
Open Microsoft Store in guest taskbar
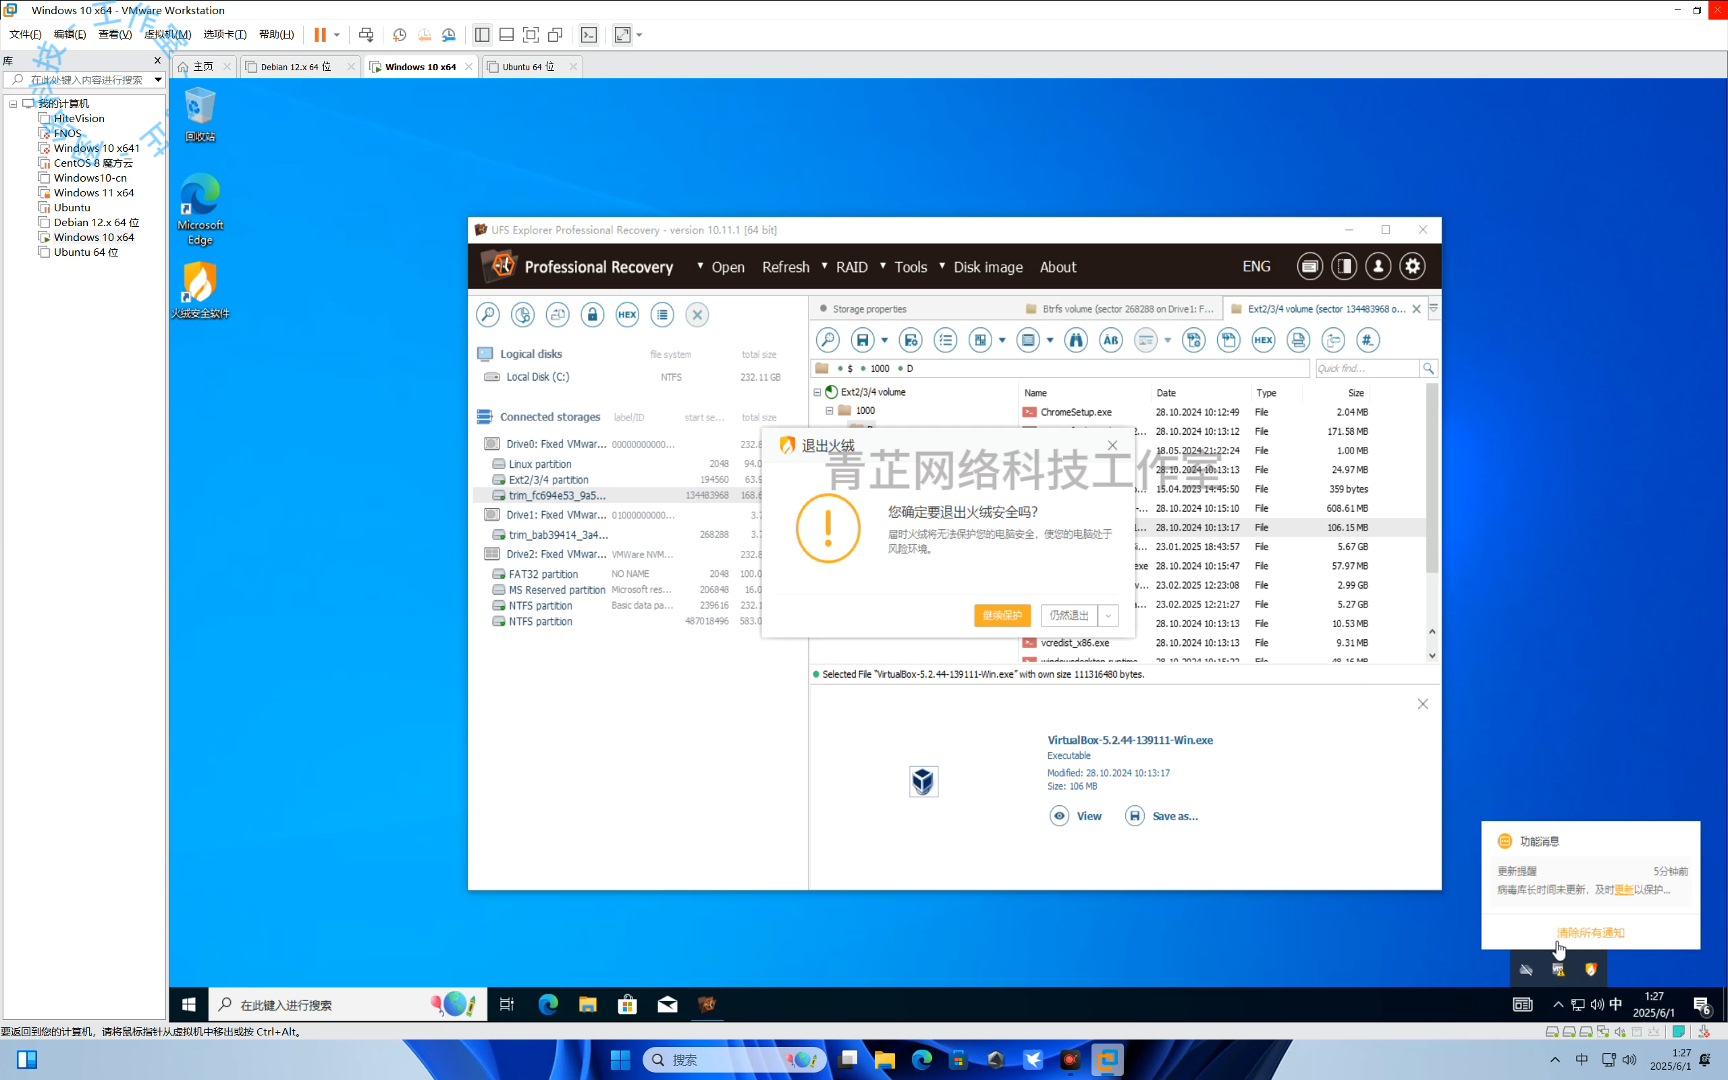click(x=628, y=1004)
